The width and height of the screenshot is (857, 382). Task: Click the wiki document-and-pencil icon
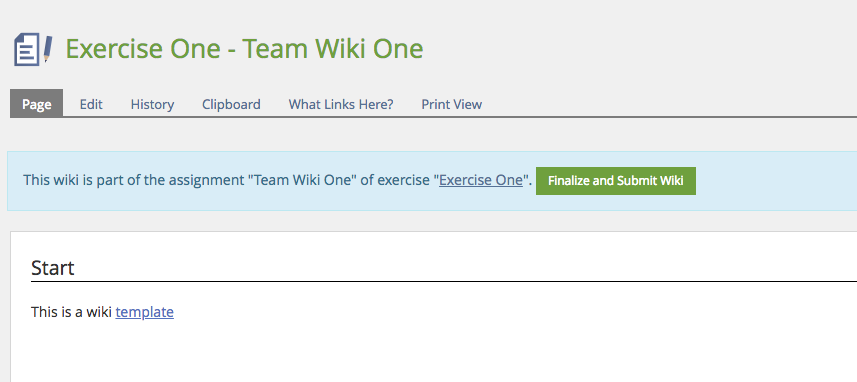[x=33, y=49]
